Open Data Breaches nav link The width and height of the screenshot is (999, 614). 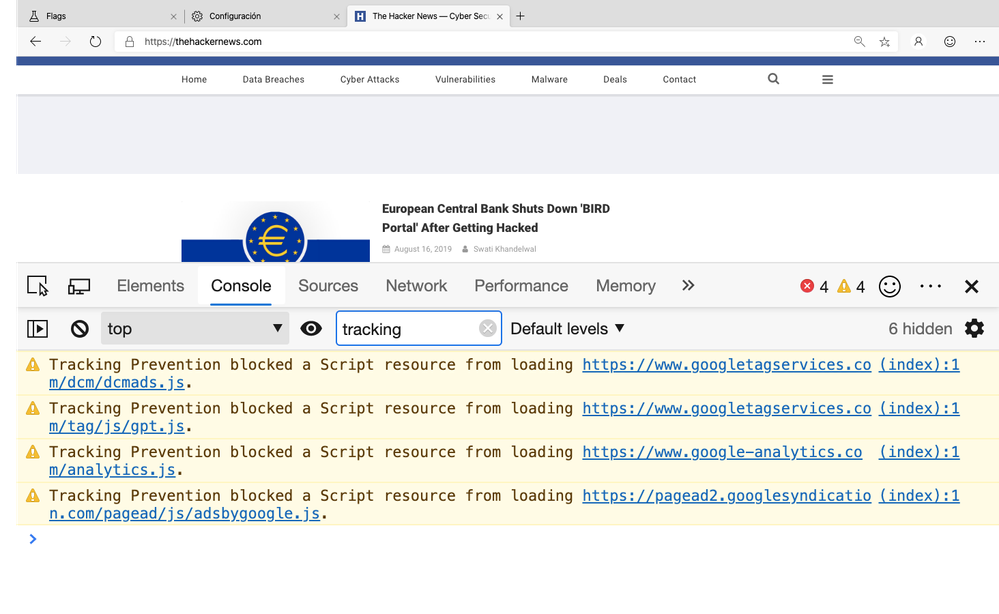(x=273, y=80)
